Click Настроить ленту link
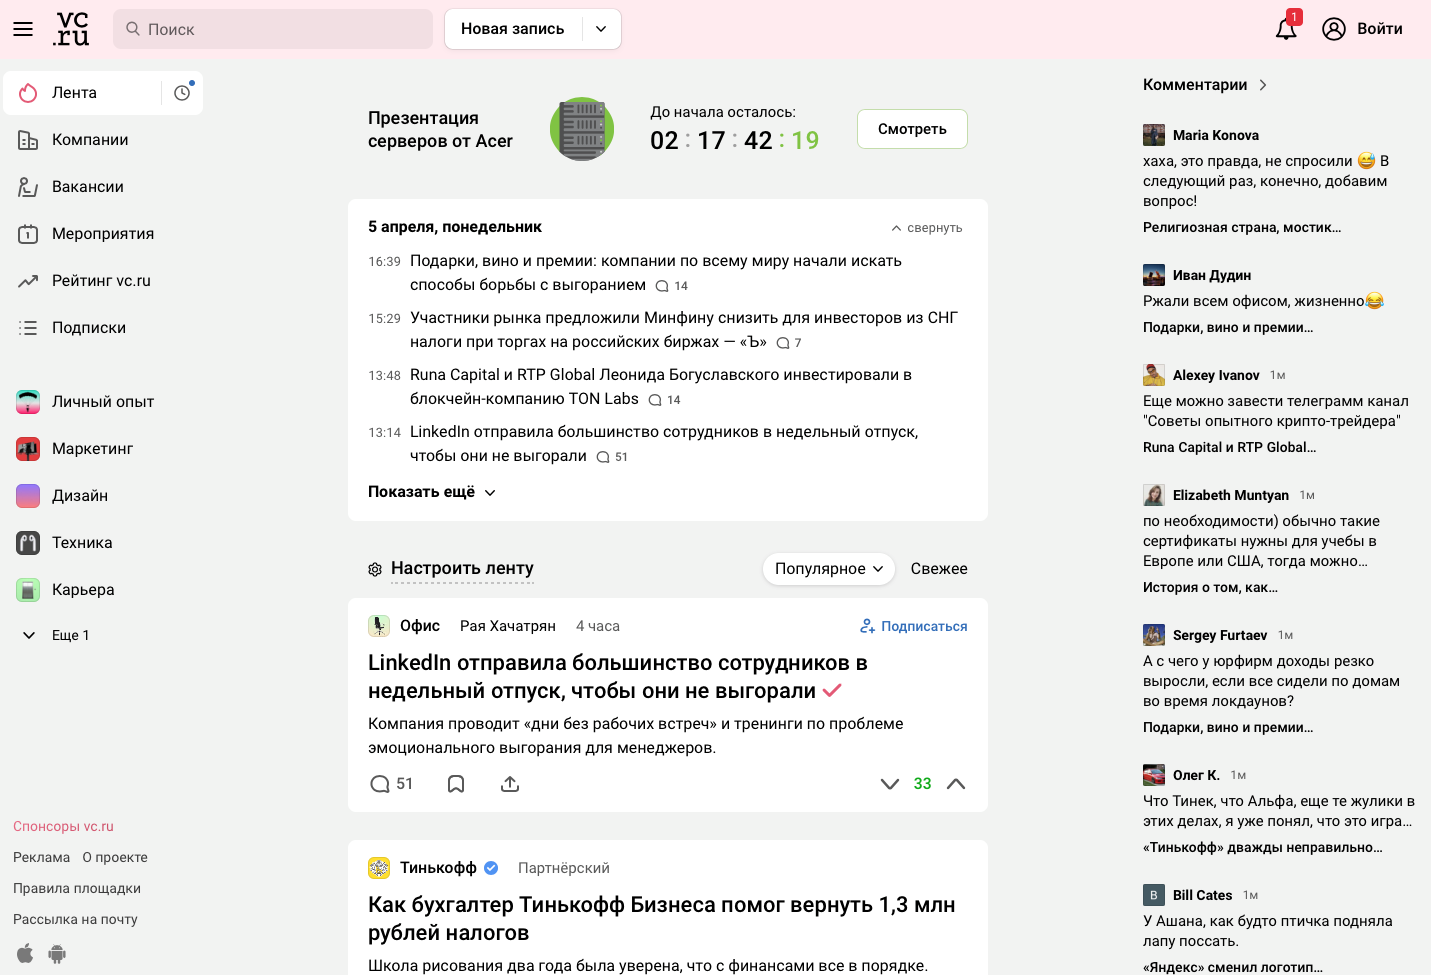Screen dimensions: 1431x975 (462, 568)
